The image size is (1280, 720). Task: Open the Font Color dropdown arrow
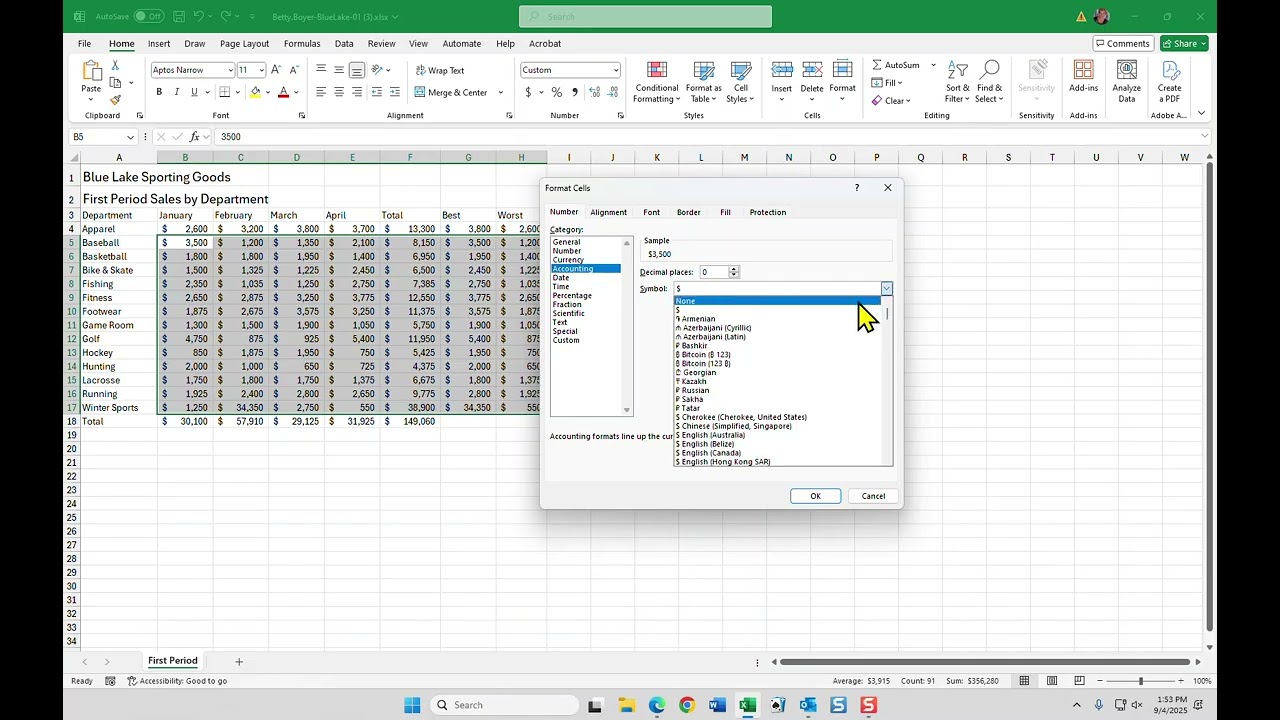coord(296,93)
